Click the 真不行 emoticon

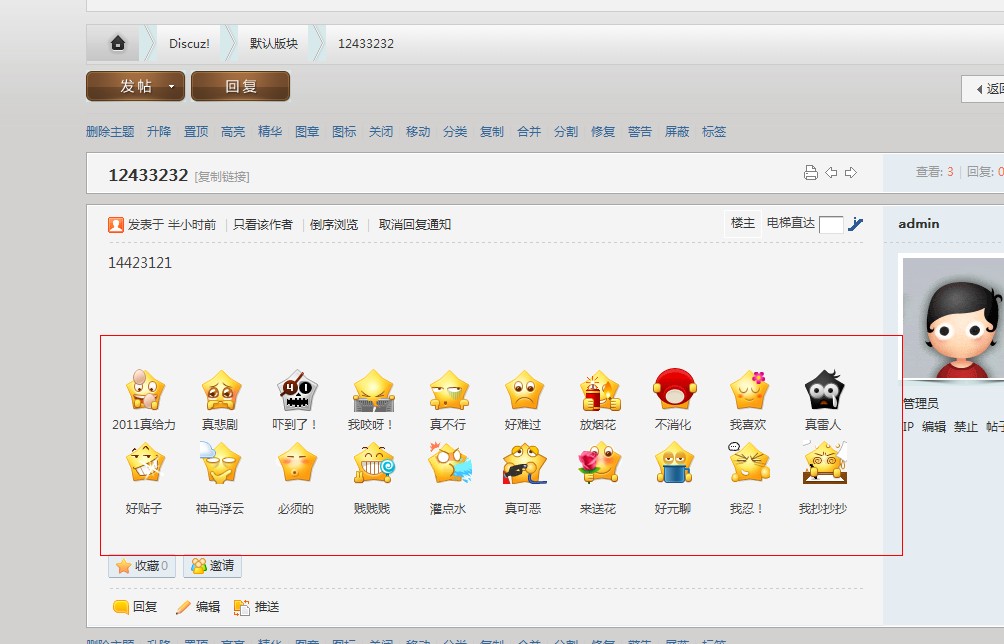(x=449, y=389)
